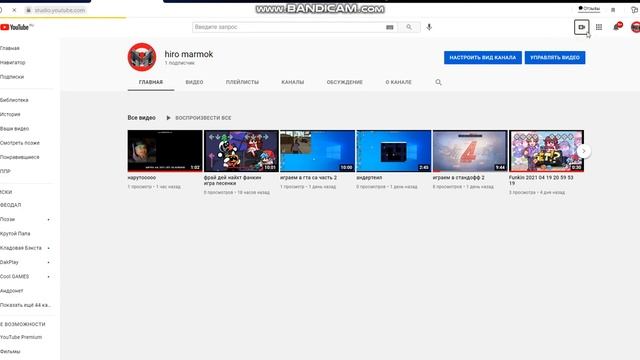Image resolution: width=640 pixels, height=360 pixels.
Task: Click the search magnifier button
Action: click(x=409, y=27)
